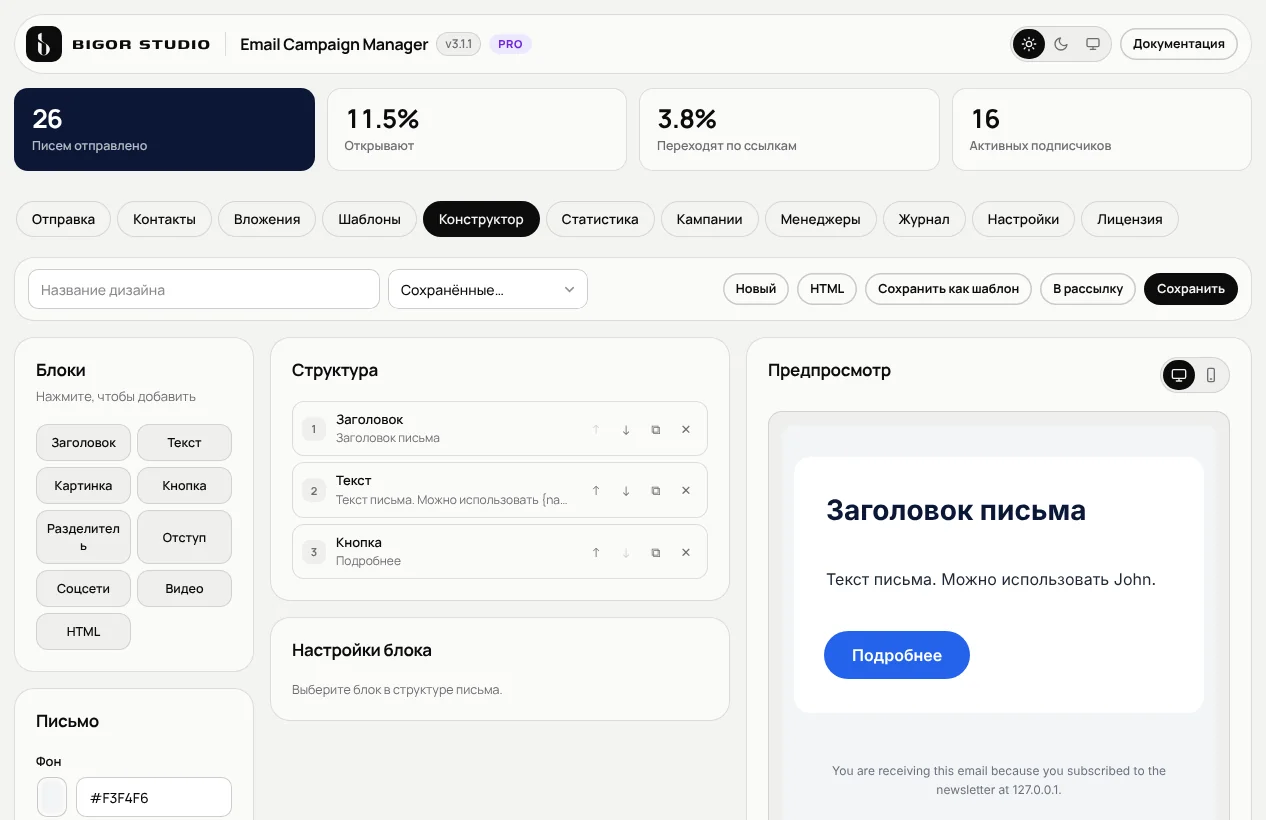This screenshot has height=820, width=1266.
Task: Open the Контакты tab
Action: coord(164,219)
